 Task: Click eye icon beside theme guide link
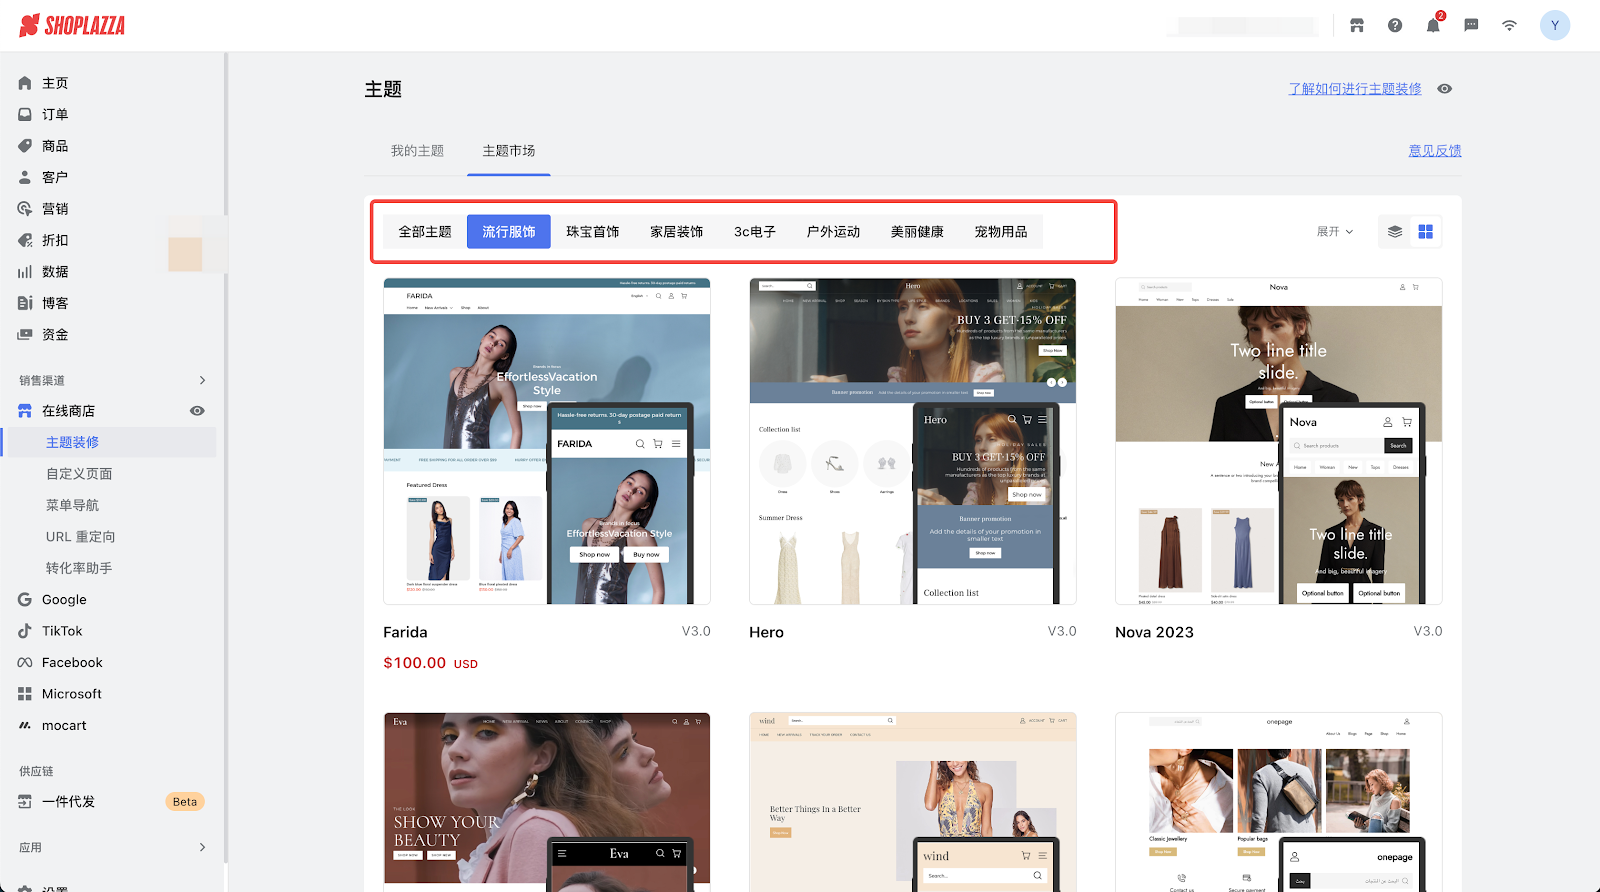1445,89
